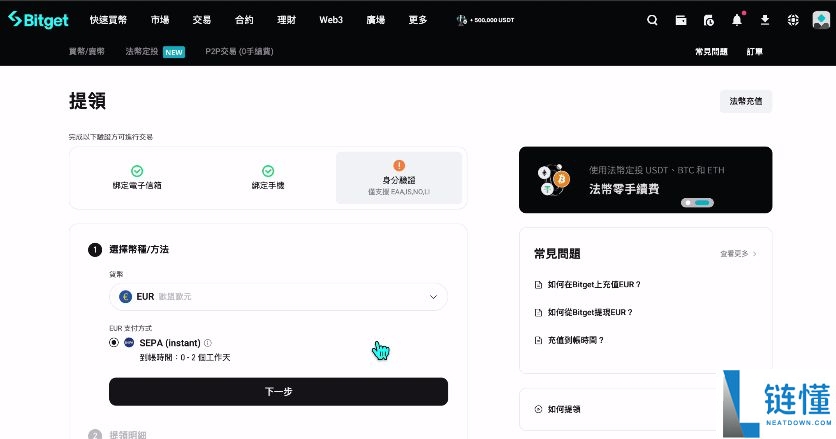Open the 合約 menu
Screen dimensions: 836x439
[244, 20]
